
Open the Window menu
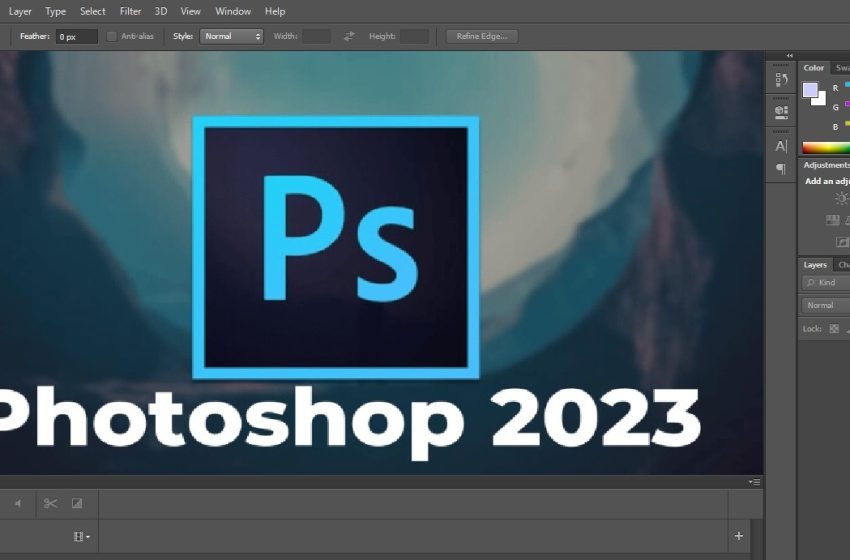click(x=233, y=11)
